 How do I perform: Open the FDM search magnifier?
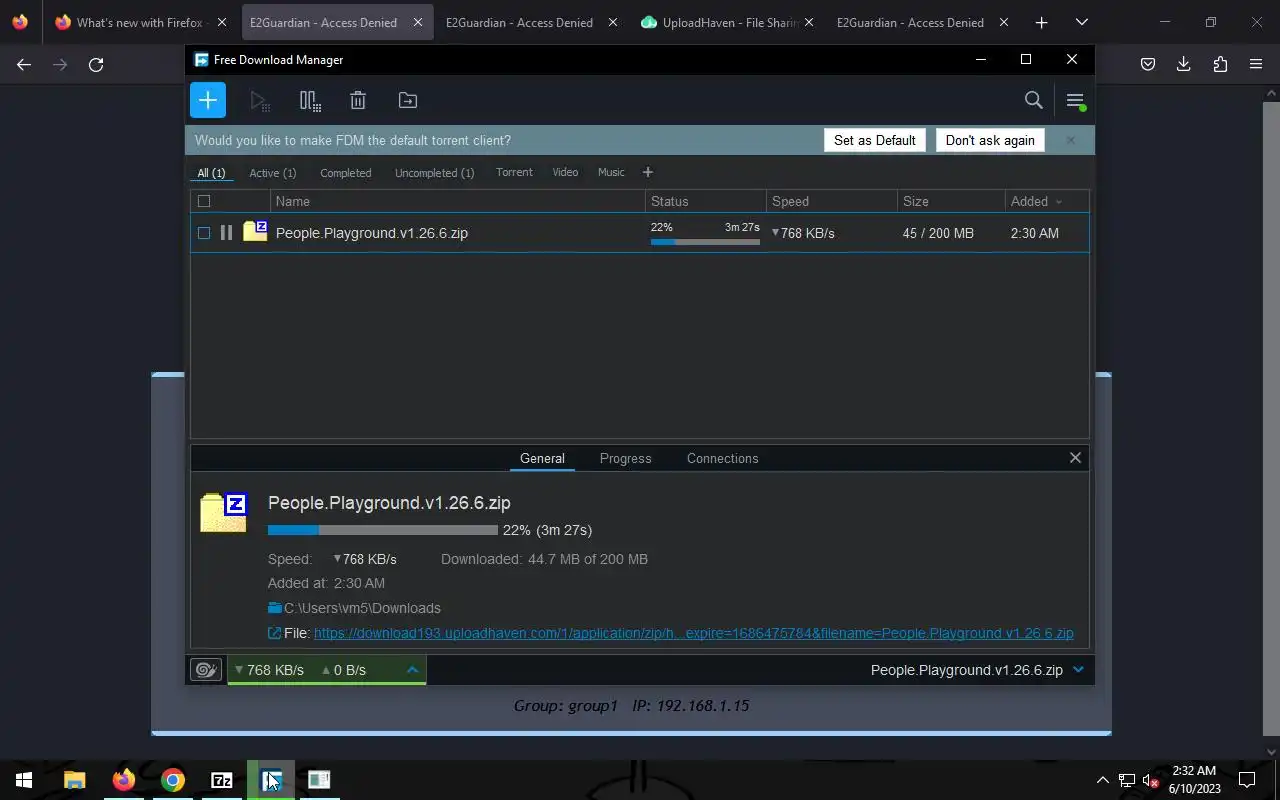point(1034,100)
